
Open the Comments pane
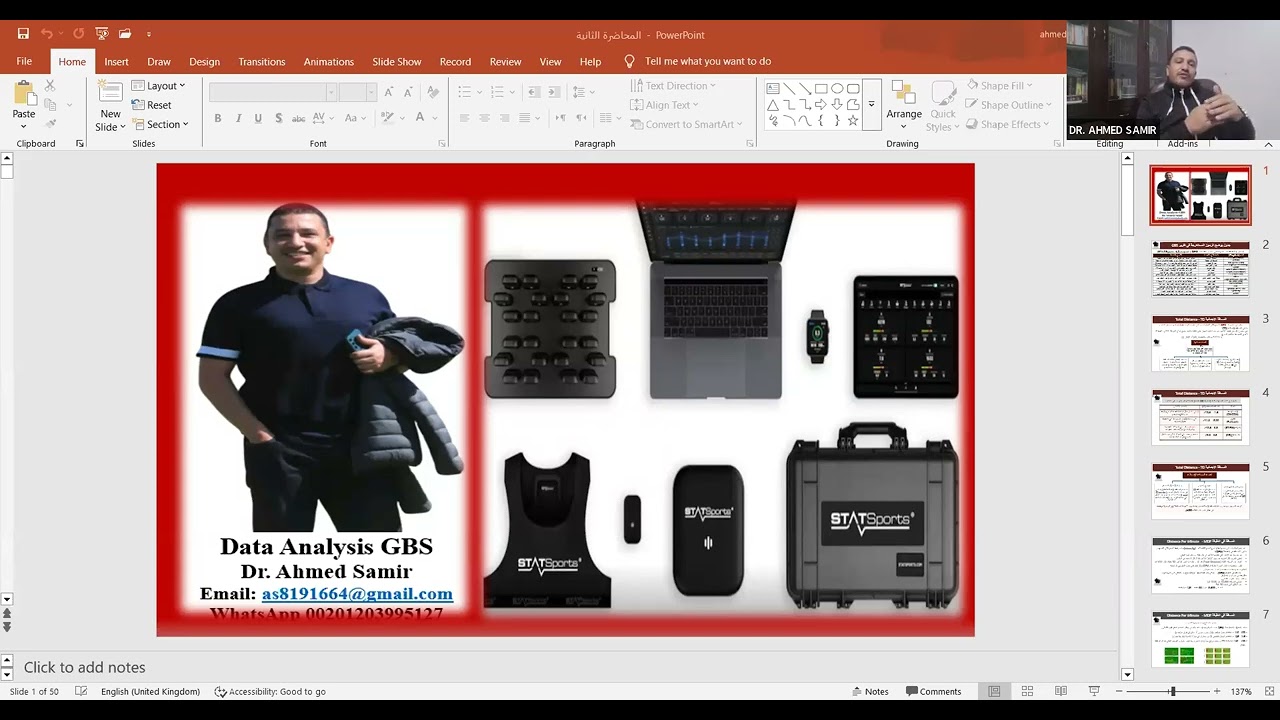click(934, 691)
